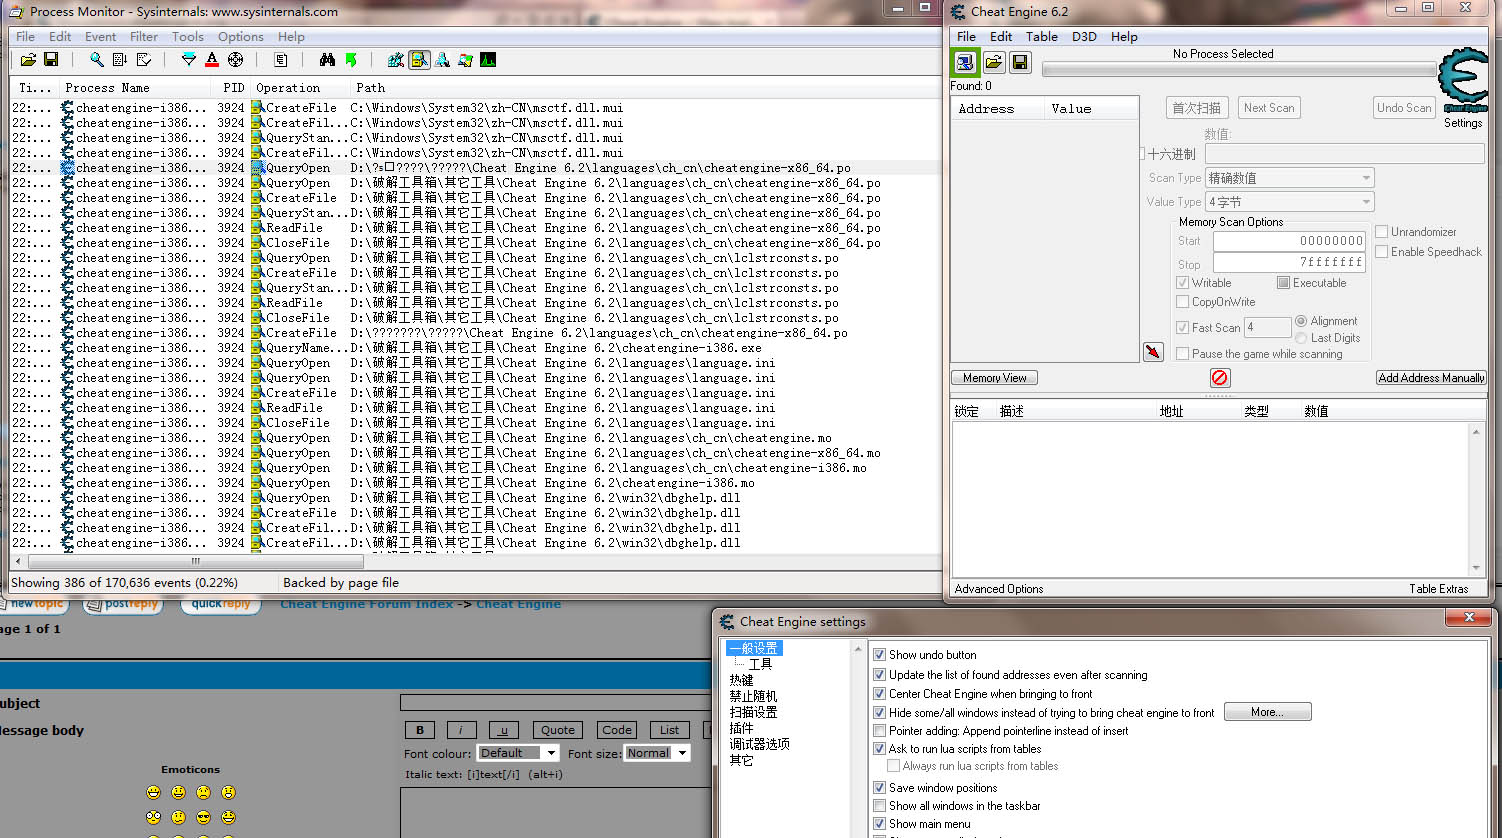The image size is (1502, 838).
Task: Open the Table menu in Cheat Engine
Action: [x=1041, y=37]
